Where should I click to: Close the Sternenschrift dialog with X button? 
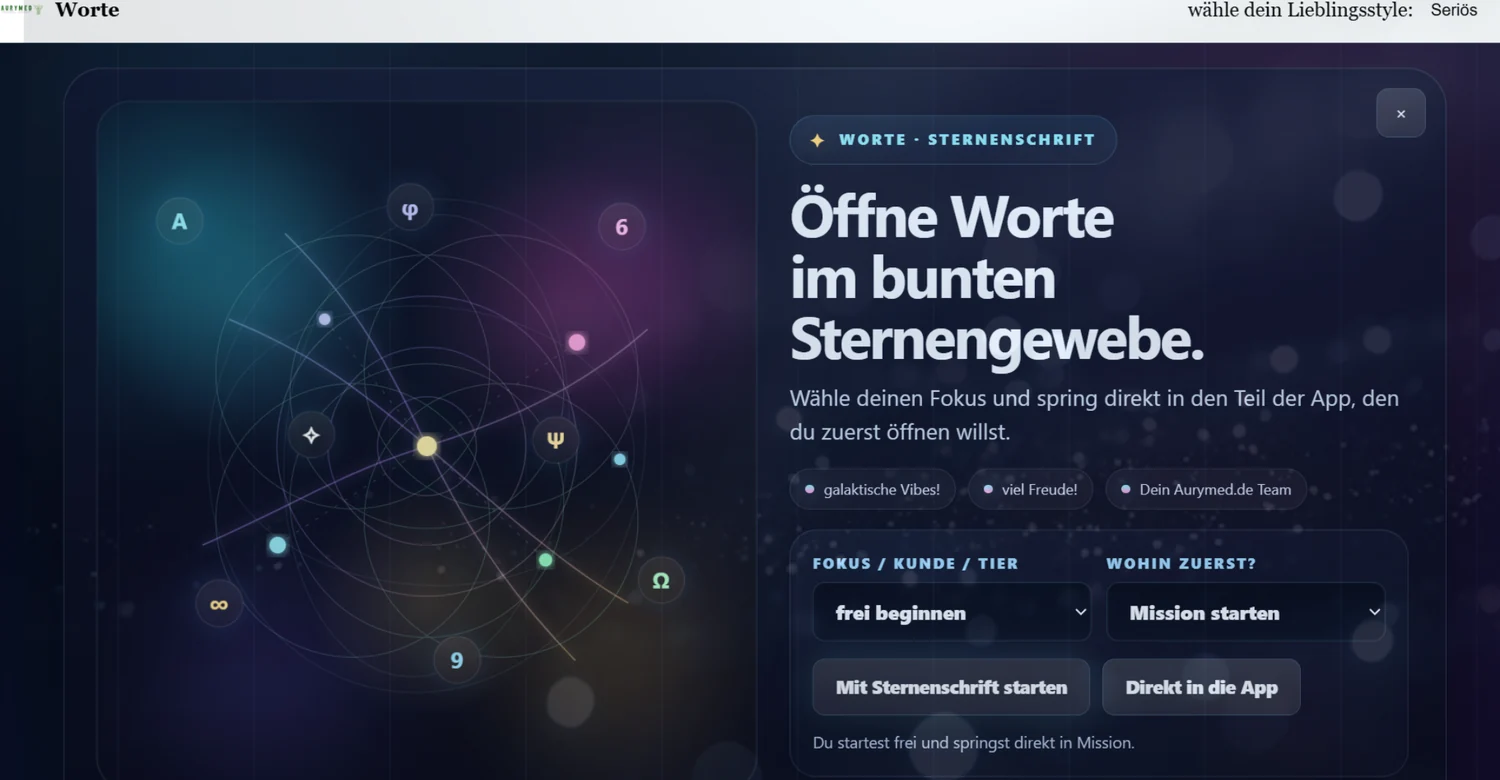pyautogui.click(x=1400, y=113)
